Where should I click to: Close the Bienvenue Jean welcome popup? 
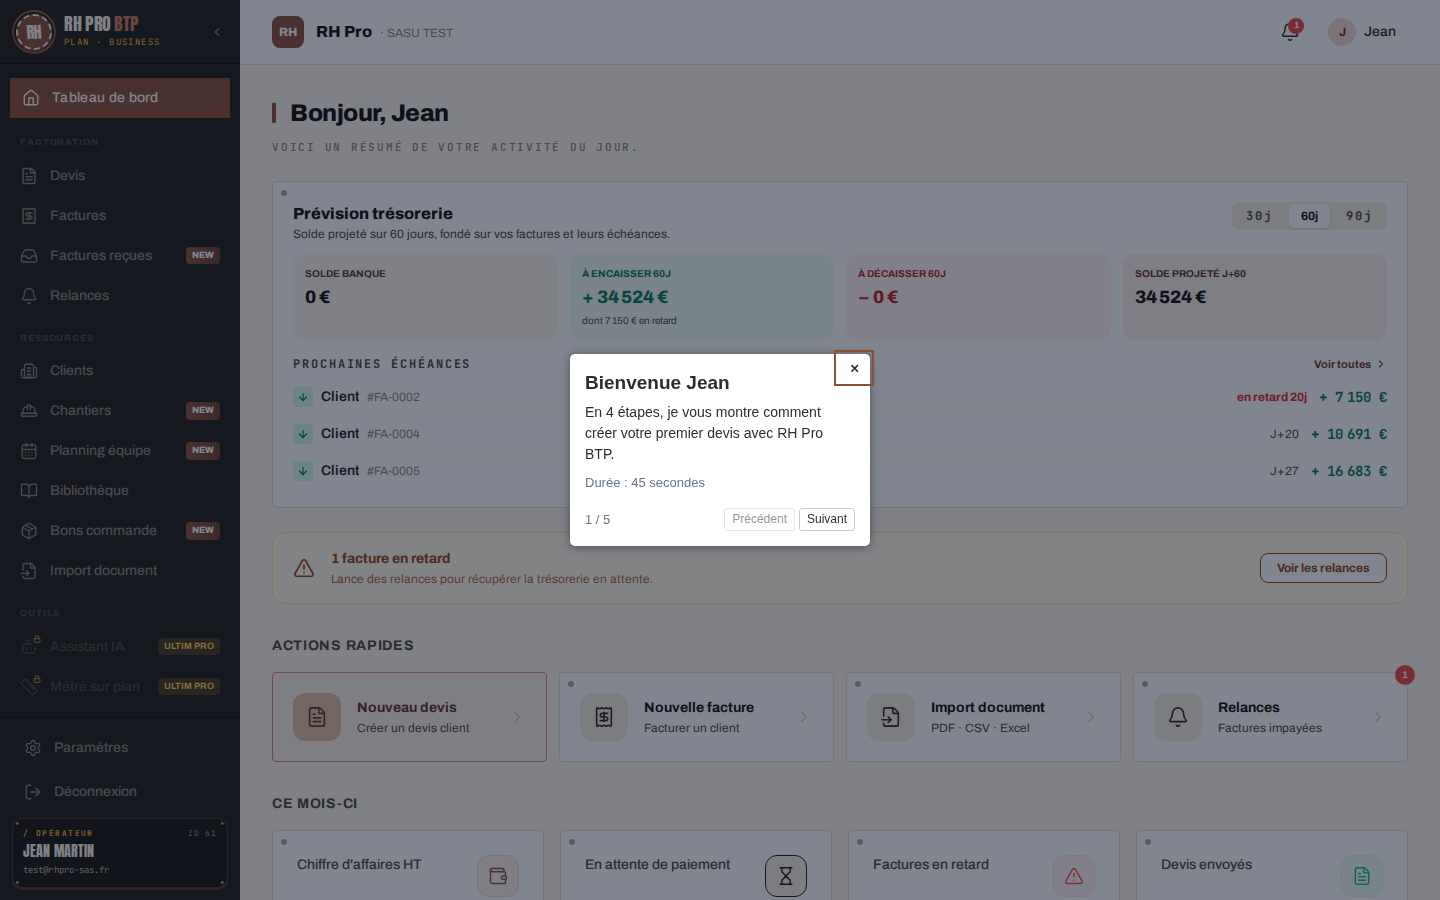pos(854,368)
